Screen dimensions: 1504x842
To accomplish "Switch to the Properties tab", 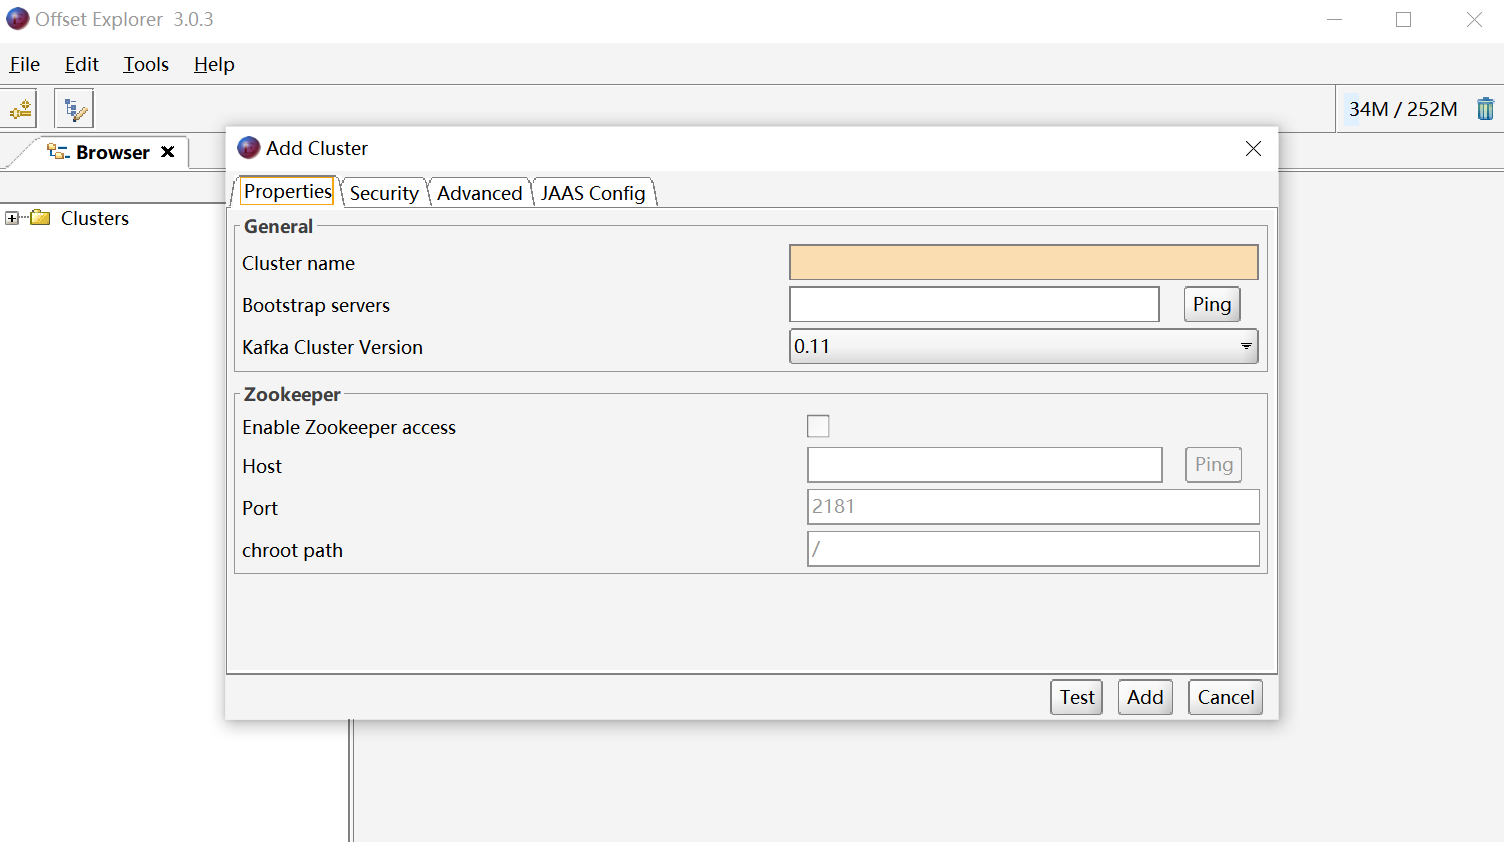I will (287, 191).
